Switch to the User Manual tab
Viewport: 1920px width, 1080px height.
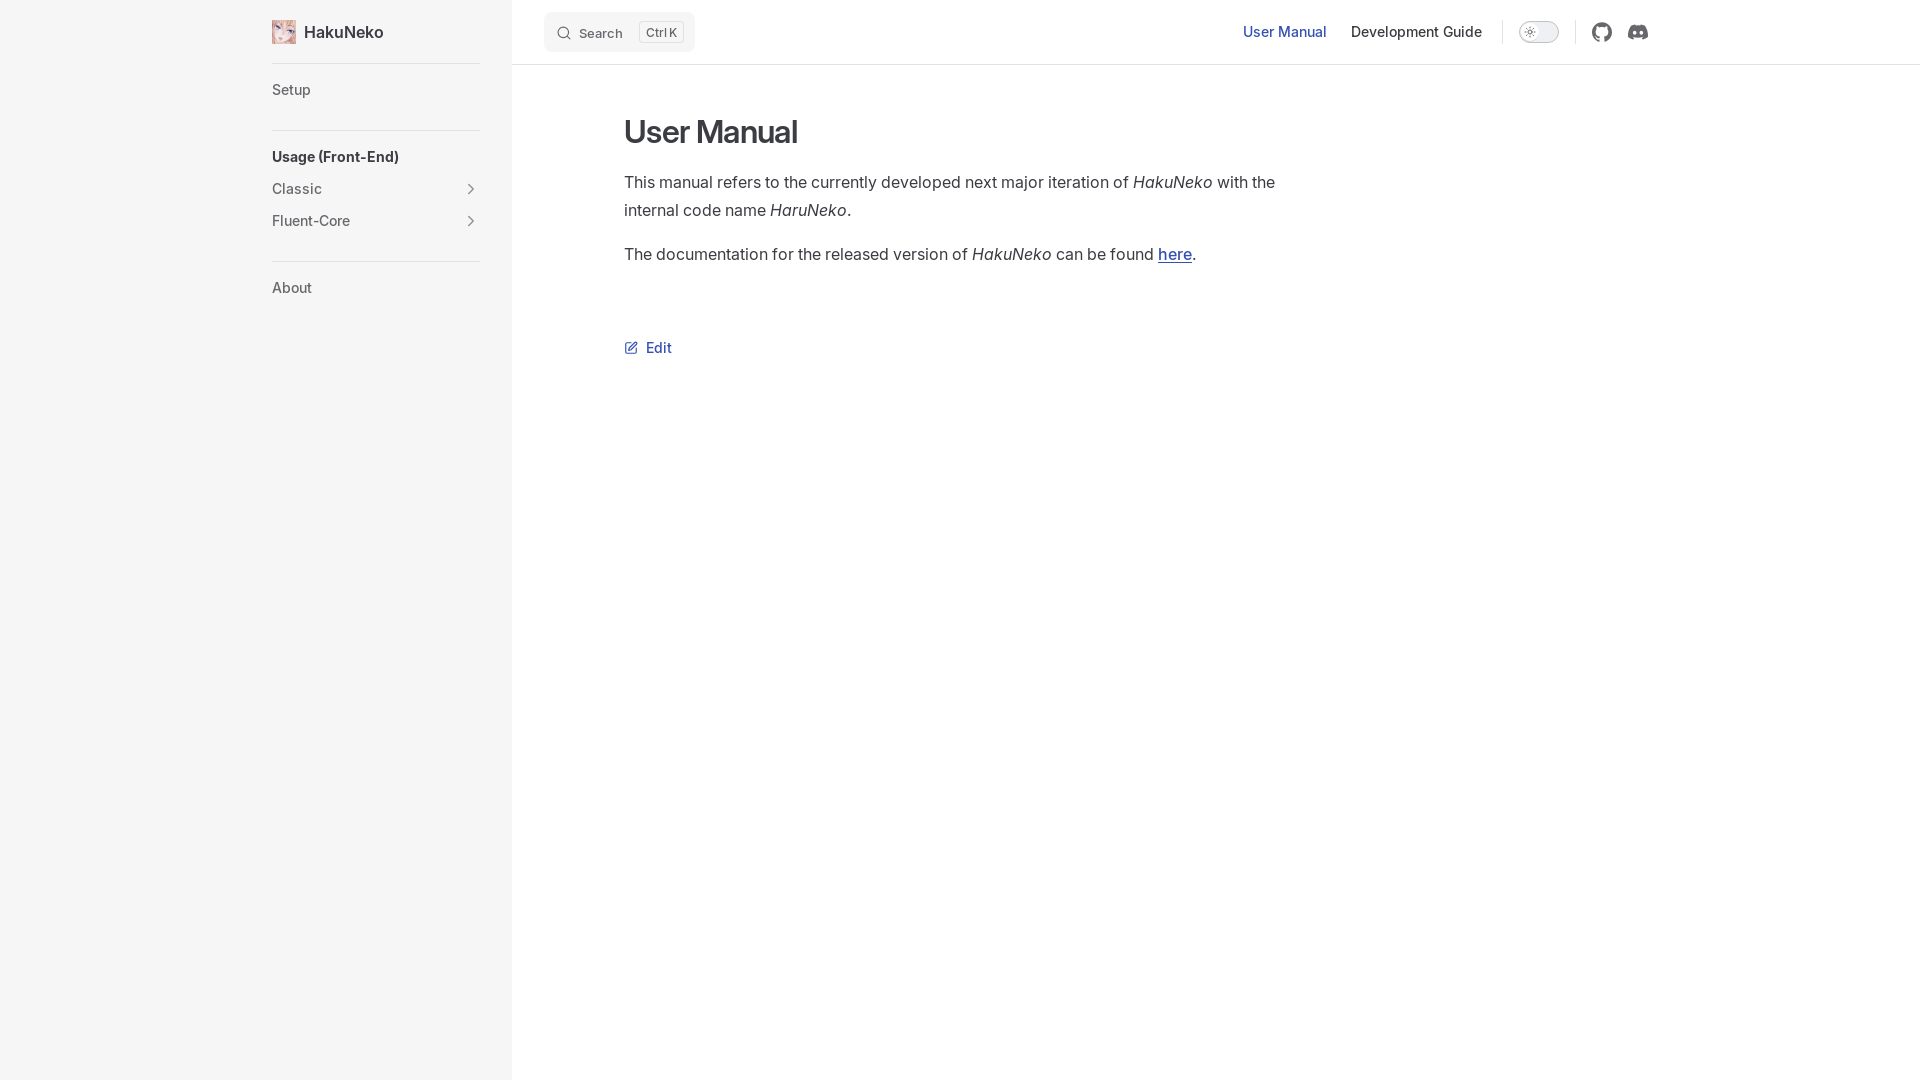[1284, 32]
